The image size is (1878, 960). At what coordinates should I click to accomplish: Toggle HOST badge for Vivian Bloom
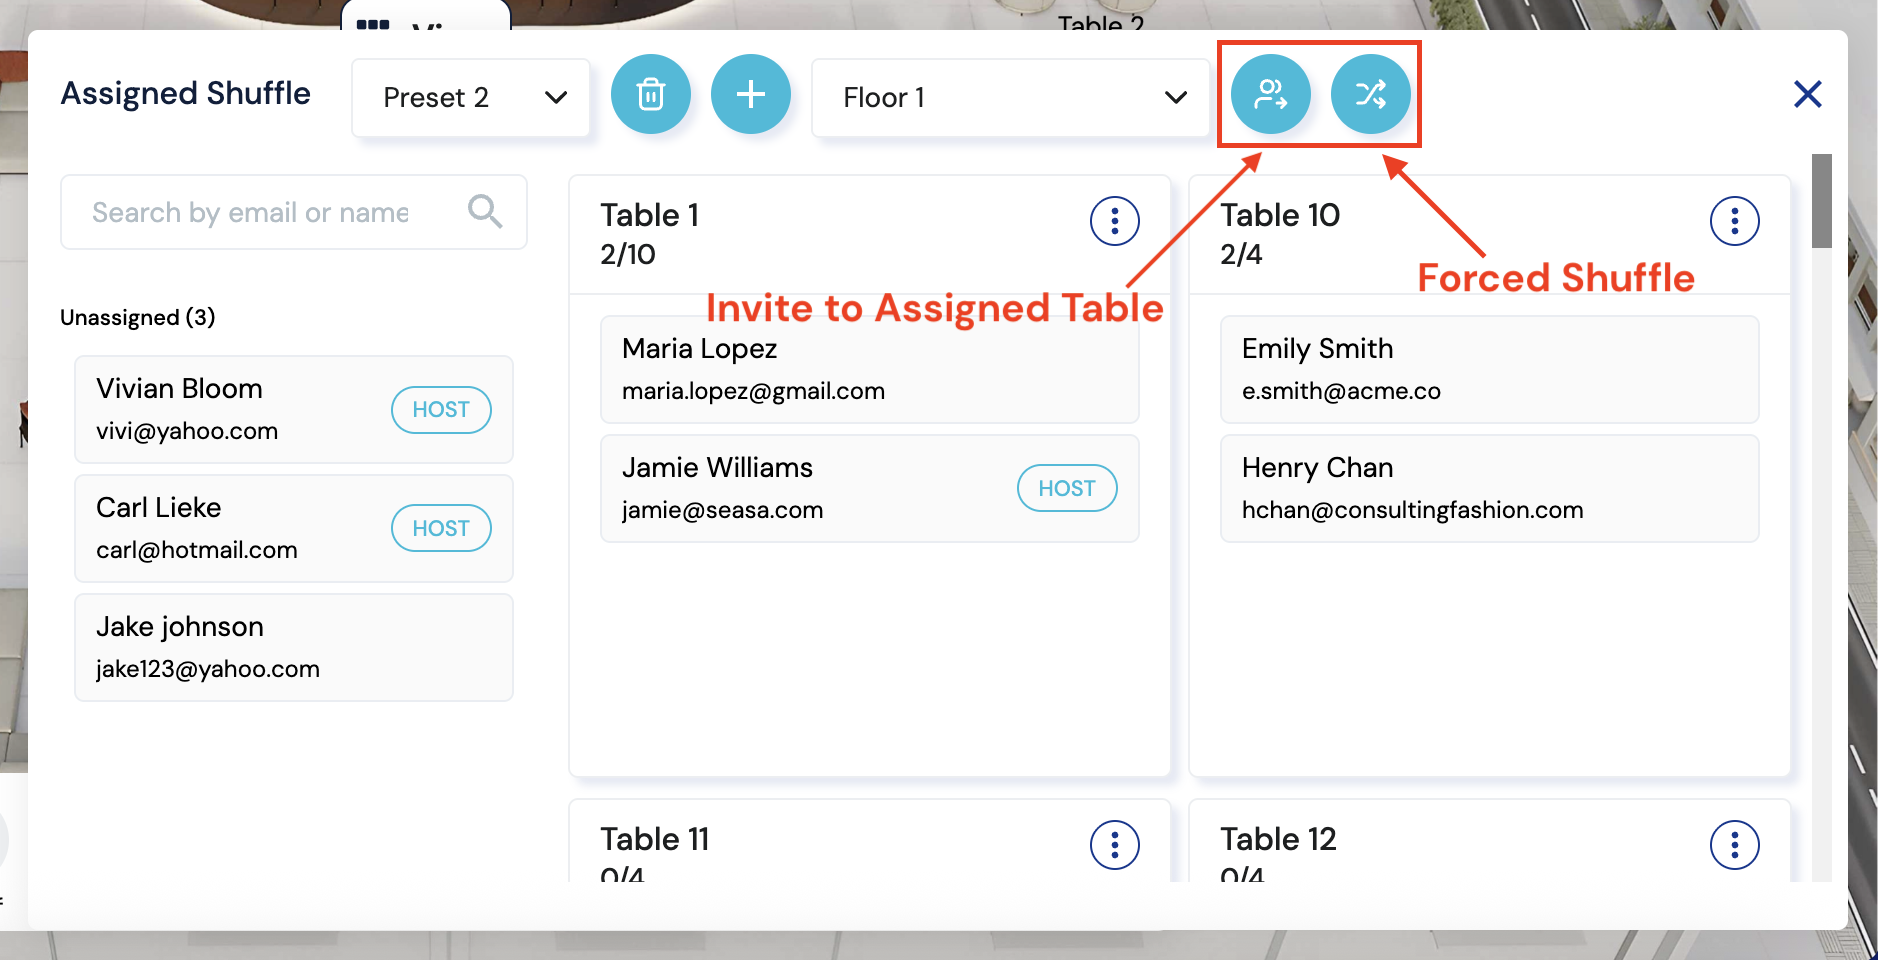tap(441, 410)
